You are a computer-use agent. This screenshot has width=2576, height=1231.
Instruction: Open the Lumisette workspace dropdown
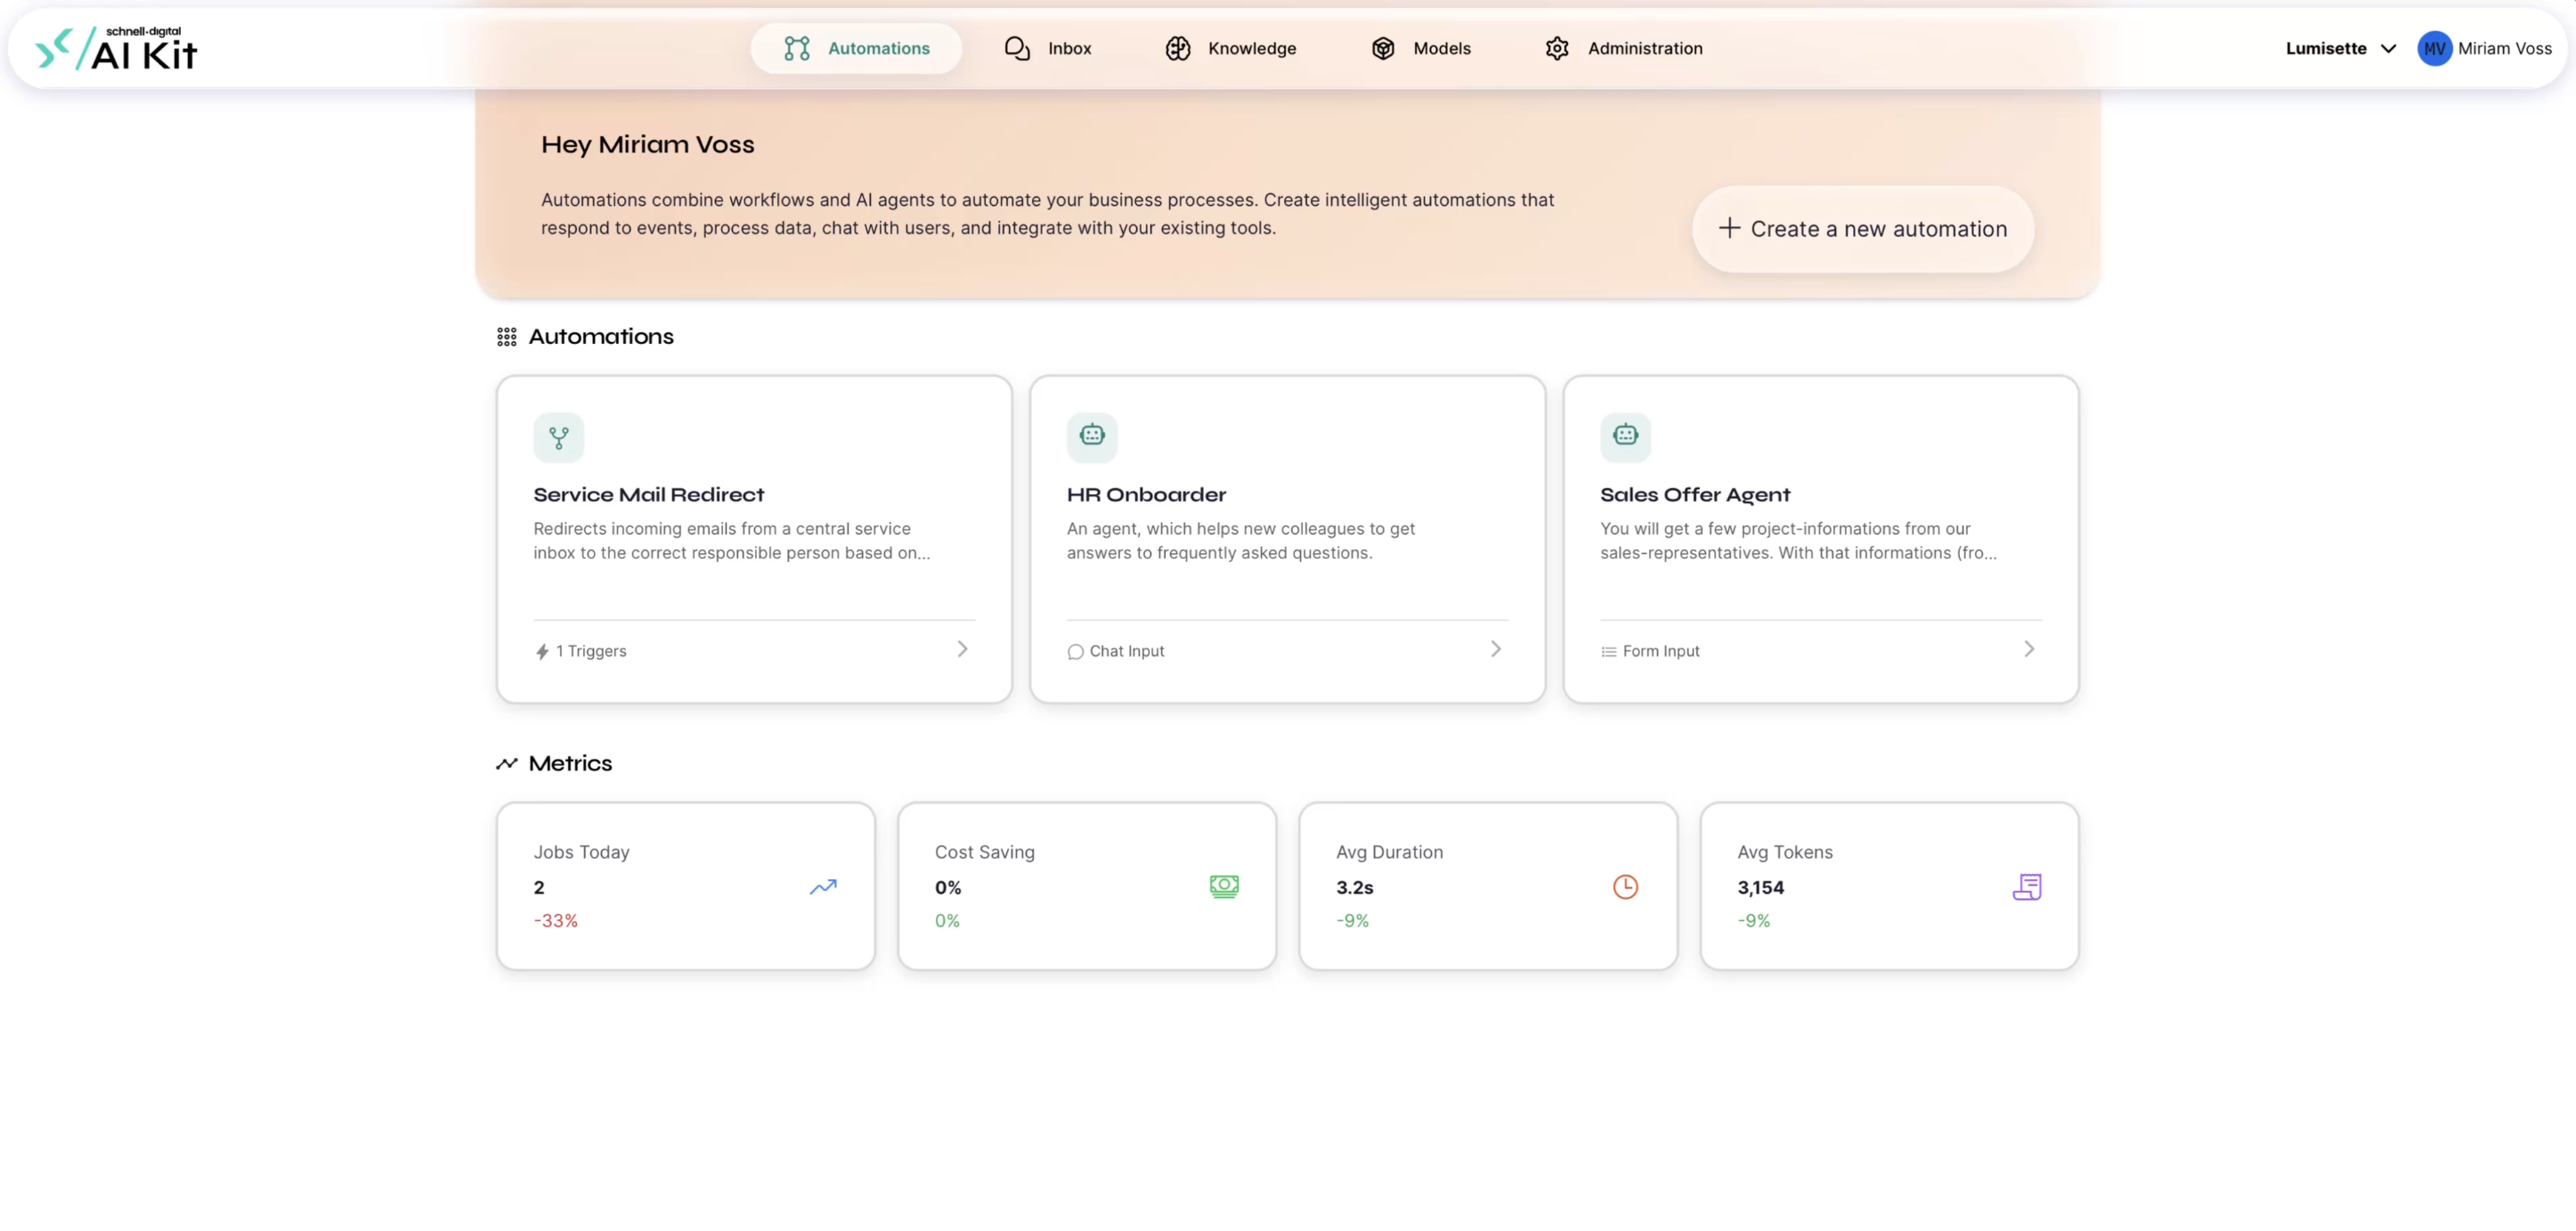pyautogui.click(x=2339, y=48)
